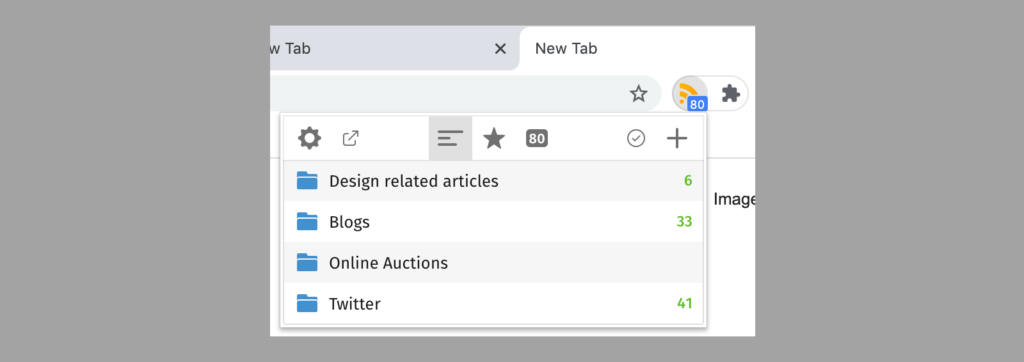Screen dimensions: 1024x362
Task: Show starred articles via star icon
Action: point(494,139)
